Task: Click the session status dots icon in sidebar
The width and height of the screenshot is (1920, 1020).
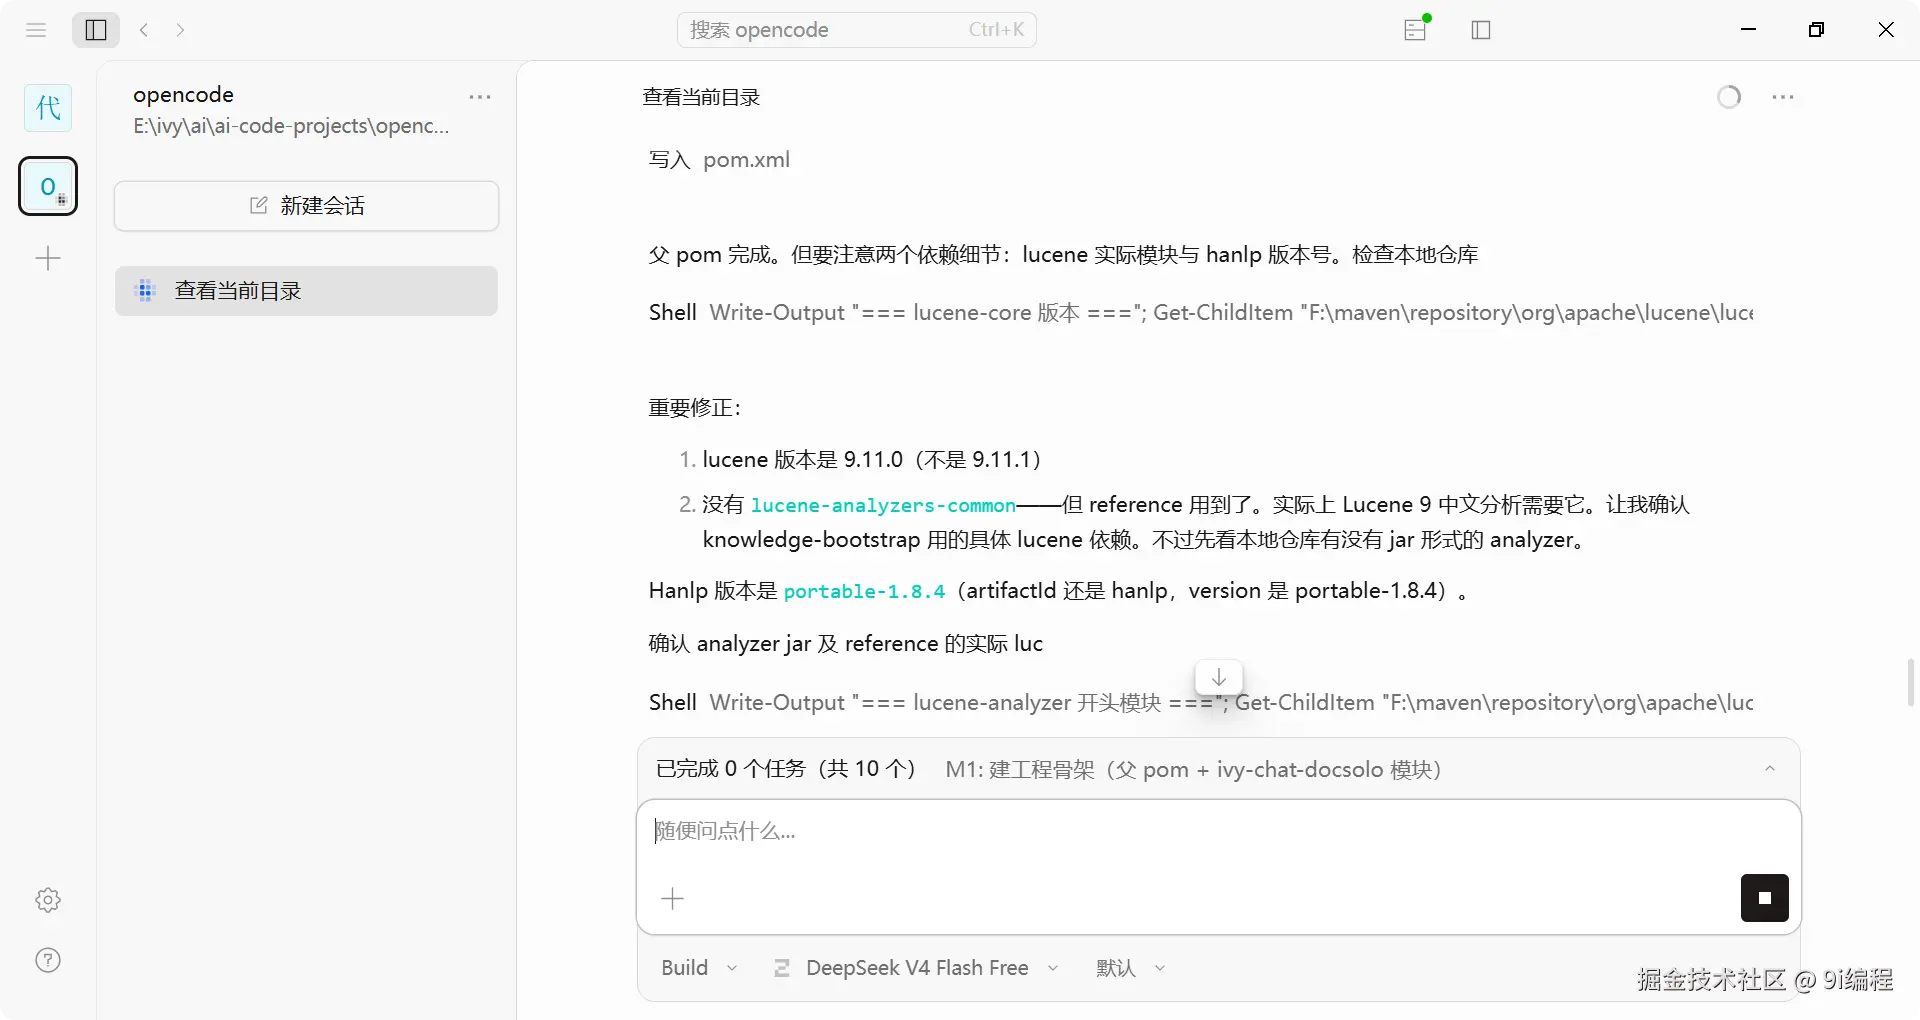Action: (145, 291)
